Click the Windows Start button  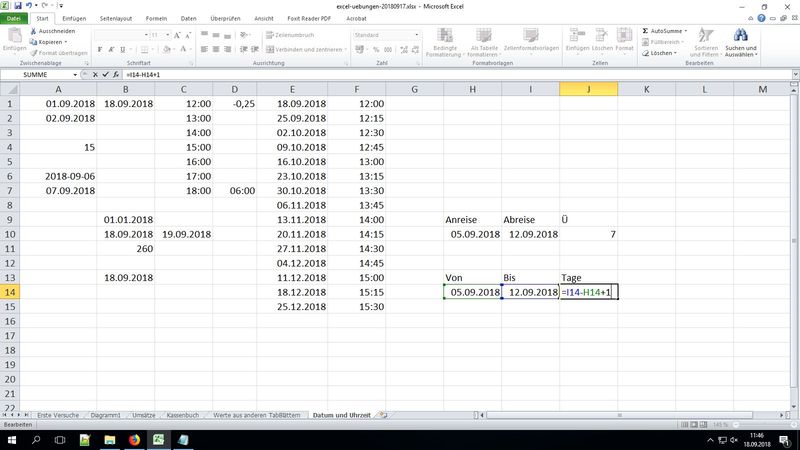coord(10,439)
